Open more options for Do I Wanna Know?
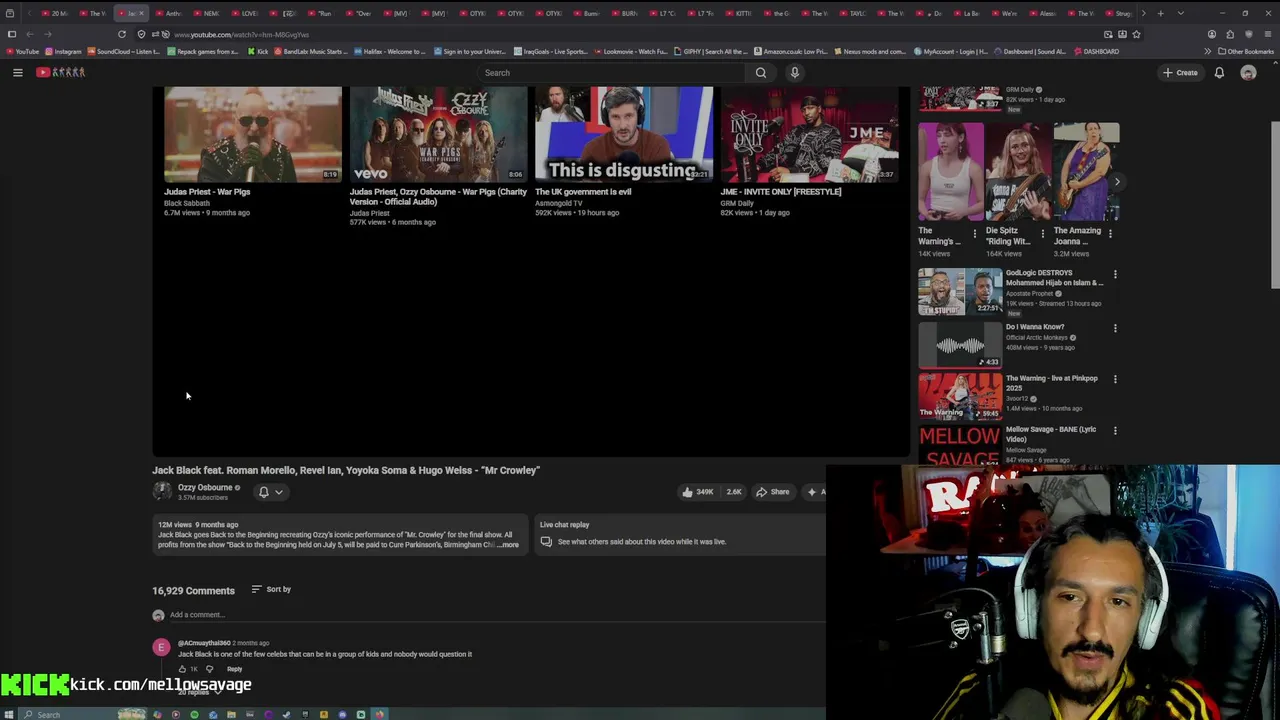 [x=1115, y=328]
